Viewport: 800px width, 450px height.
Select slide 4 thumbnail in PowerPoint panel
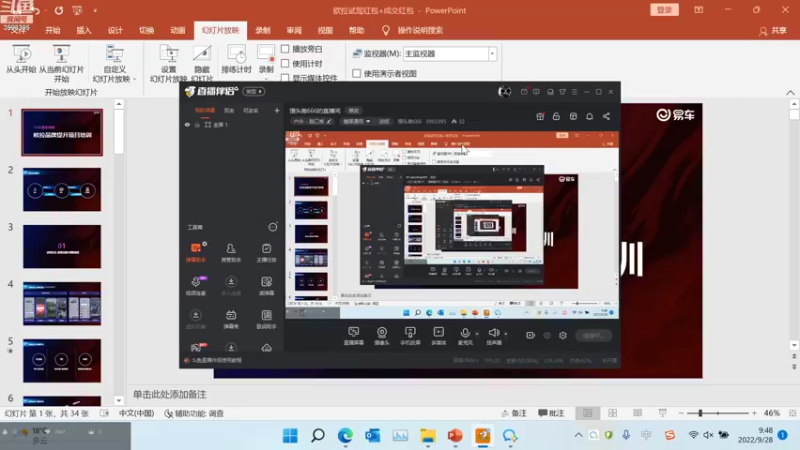[62, 304]
